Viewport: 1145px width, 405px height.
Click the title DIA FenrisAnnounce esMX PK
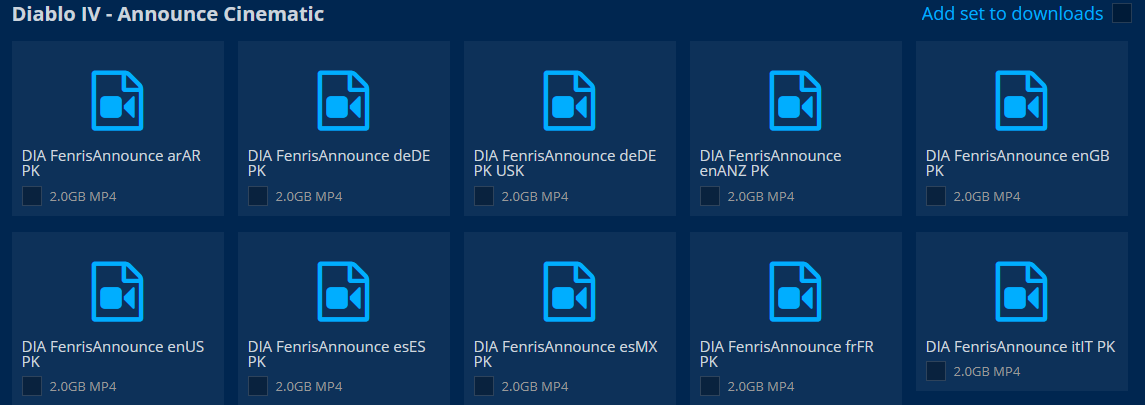566,354
